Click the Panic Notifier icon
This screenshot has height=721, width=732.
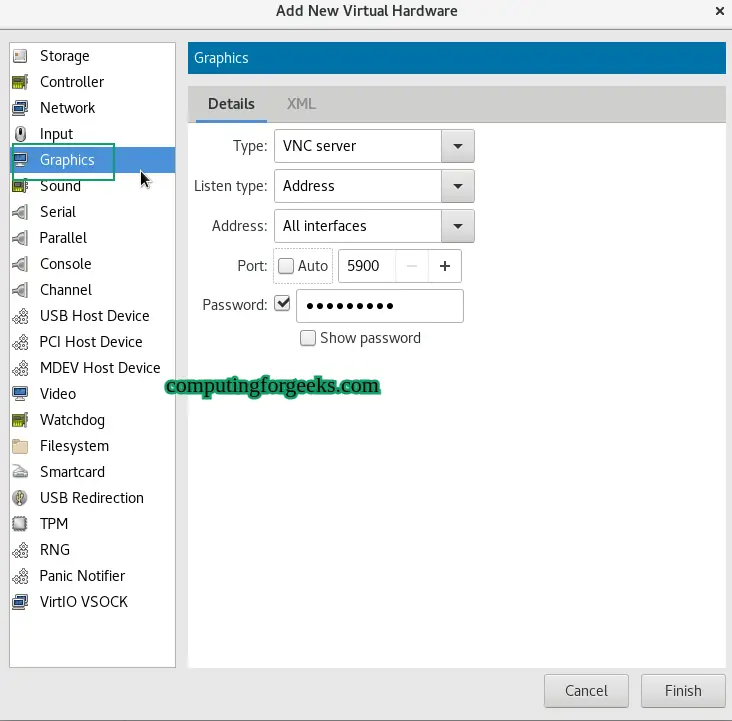[x=20, y=576]
